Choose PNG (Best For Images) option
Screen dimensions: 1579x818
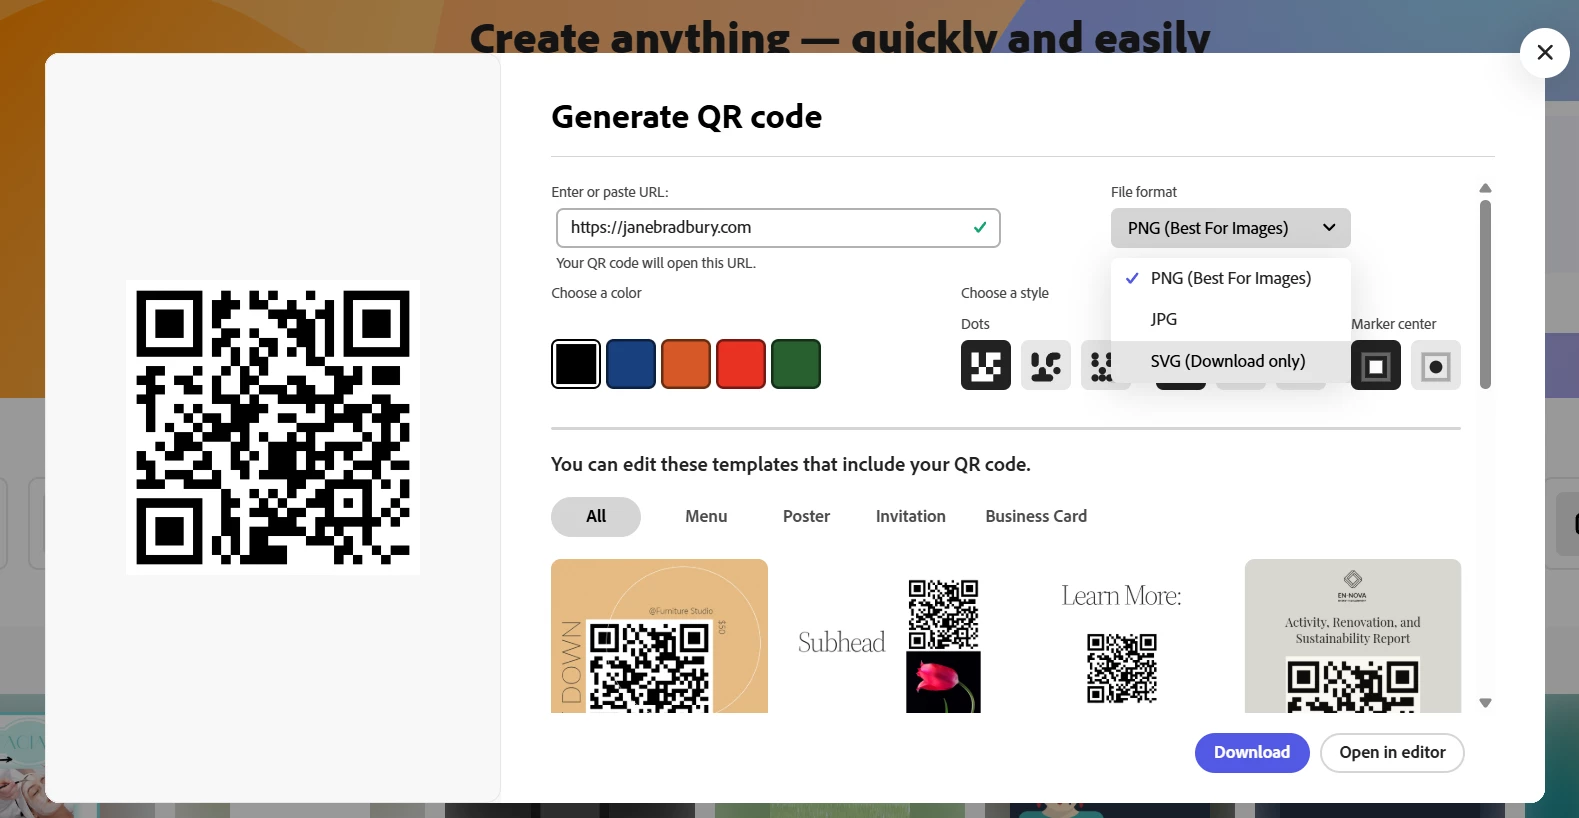coord(1231,278)
